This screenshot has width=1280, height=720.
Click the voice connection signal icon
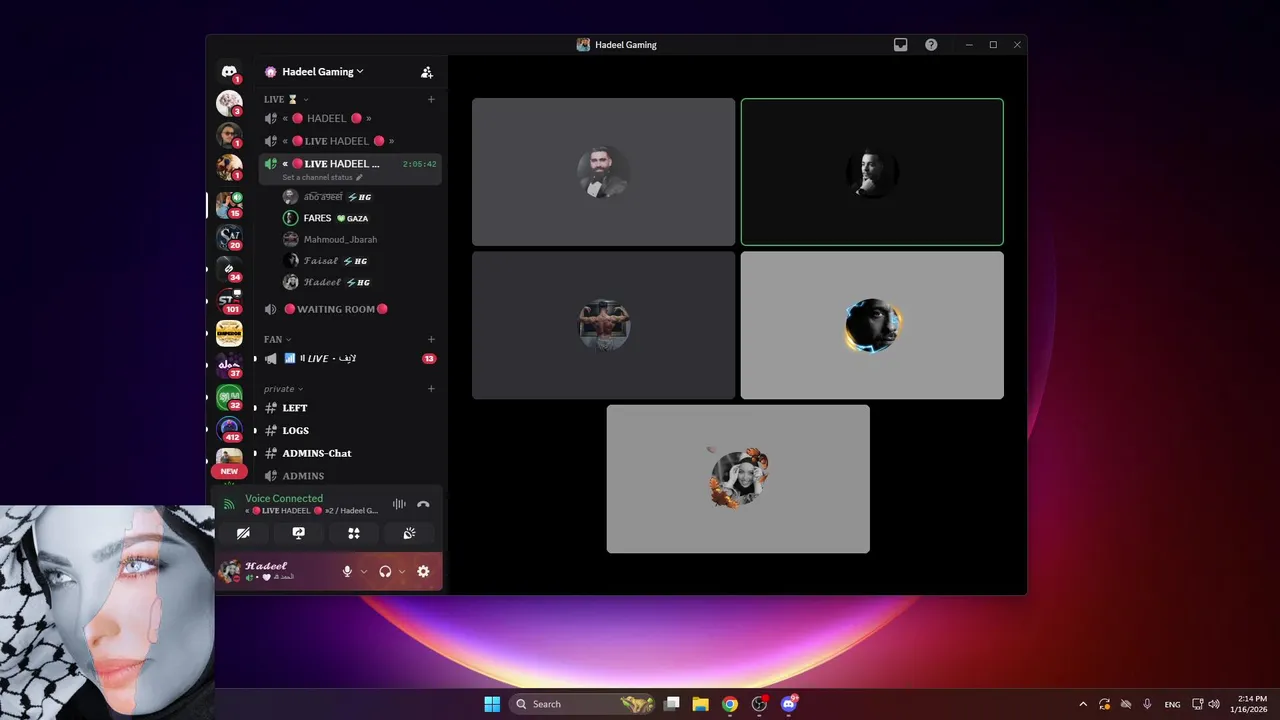(229, 504)
